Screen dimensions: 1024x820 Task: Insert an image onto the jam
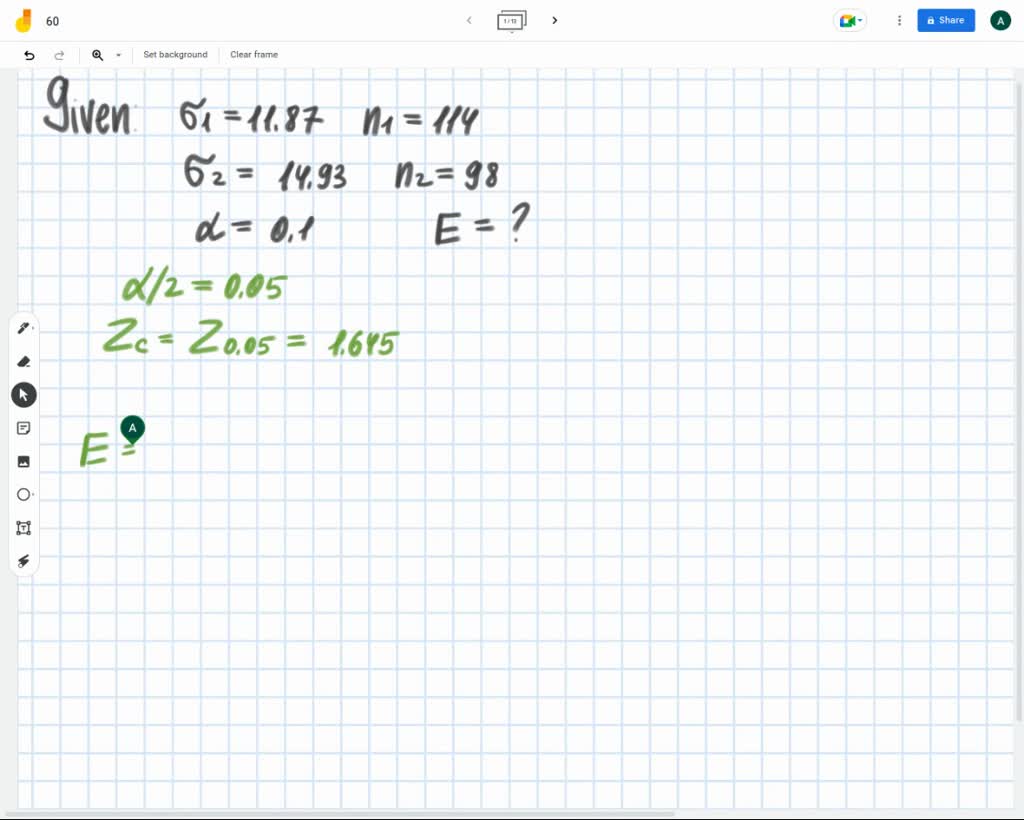tap(23, 461)
